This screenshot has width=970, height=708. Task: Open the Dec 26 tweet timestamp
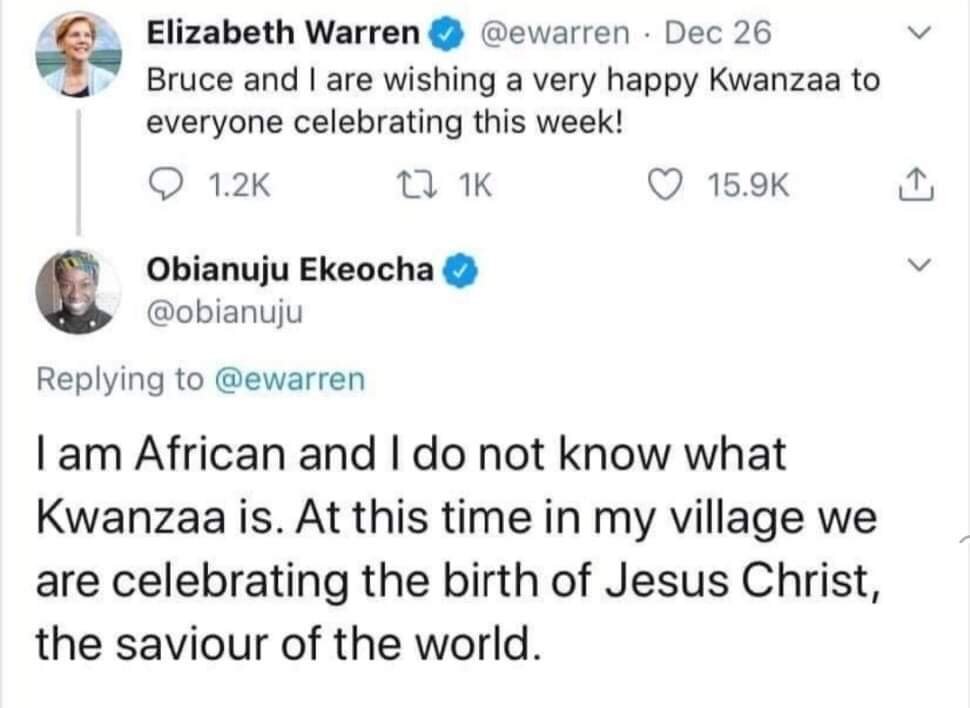click(x=718, y=34)
